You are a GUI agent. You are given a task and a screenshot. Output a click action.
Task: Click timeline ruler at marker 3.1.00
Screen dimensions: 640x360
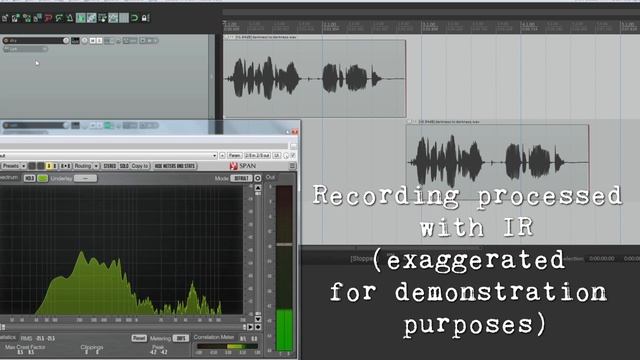point(430,27)
